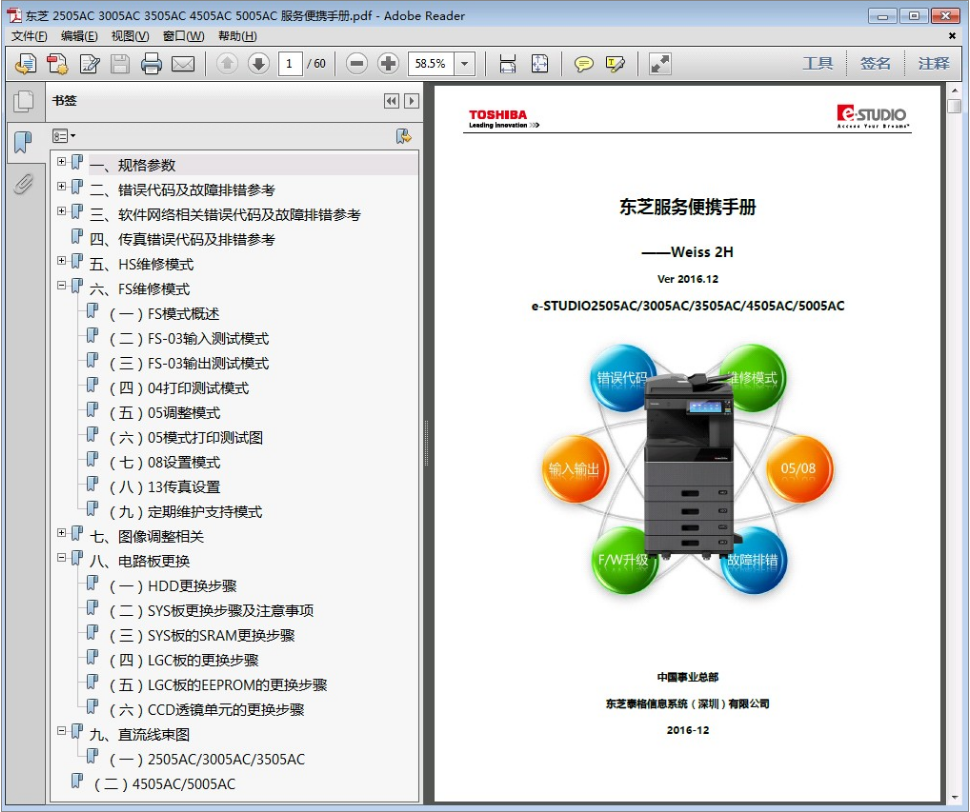Open the attachments paperclip panel
The width and height of the screenshot is (970, 812).
(x=24, y=184)
